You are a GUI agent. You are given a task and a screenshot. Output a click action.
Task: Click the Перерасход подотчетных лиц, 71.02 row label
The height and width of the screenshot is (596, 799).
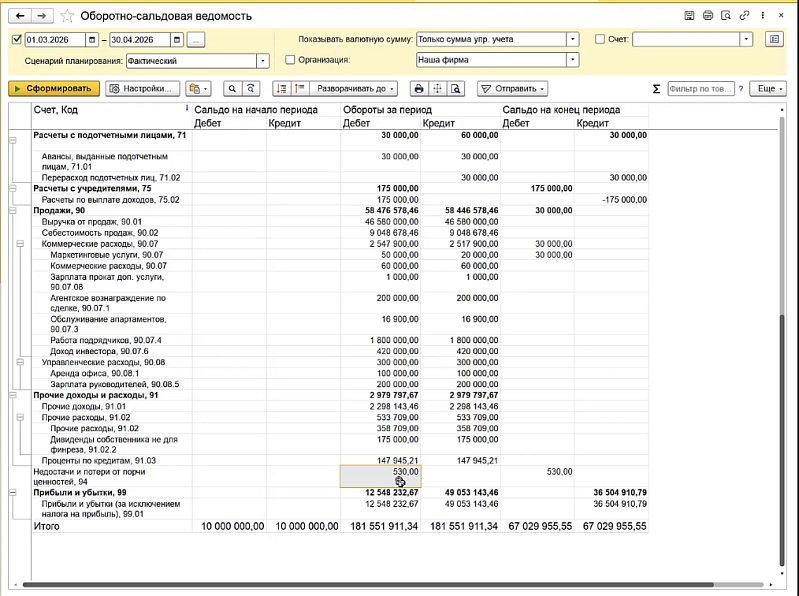point(111,178)
